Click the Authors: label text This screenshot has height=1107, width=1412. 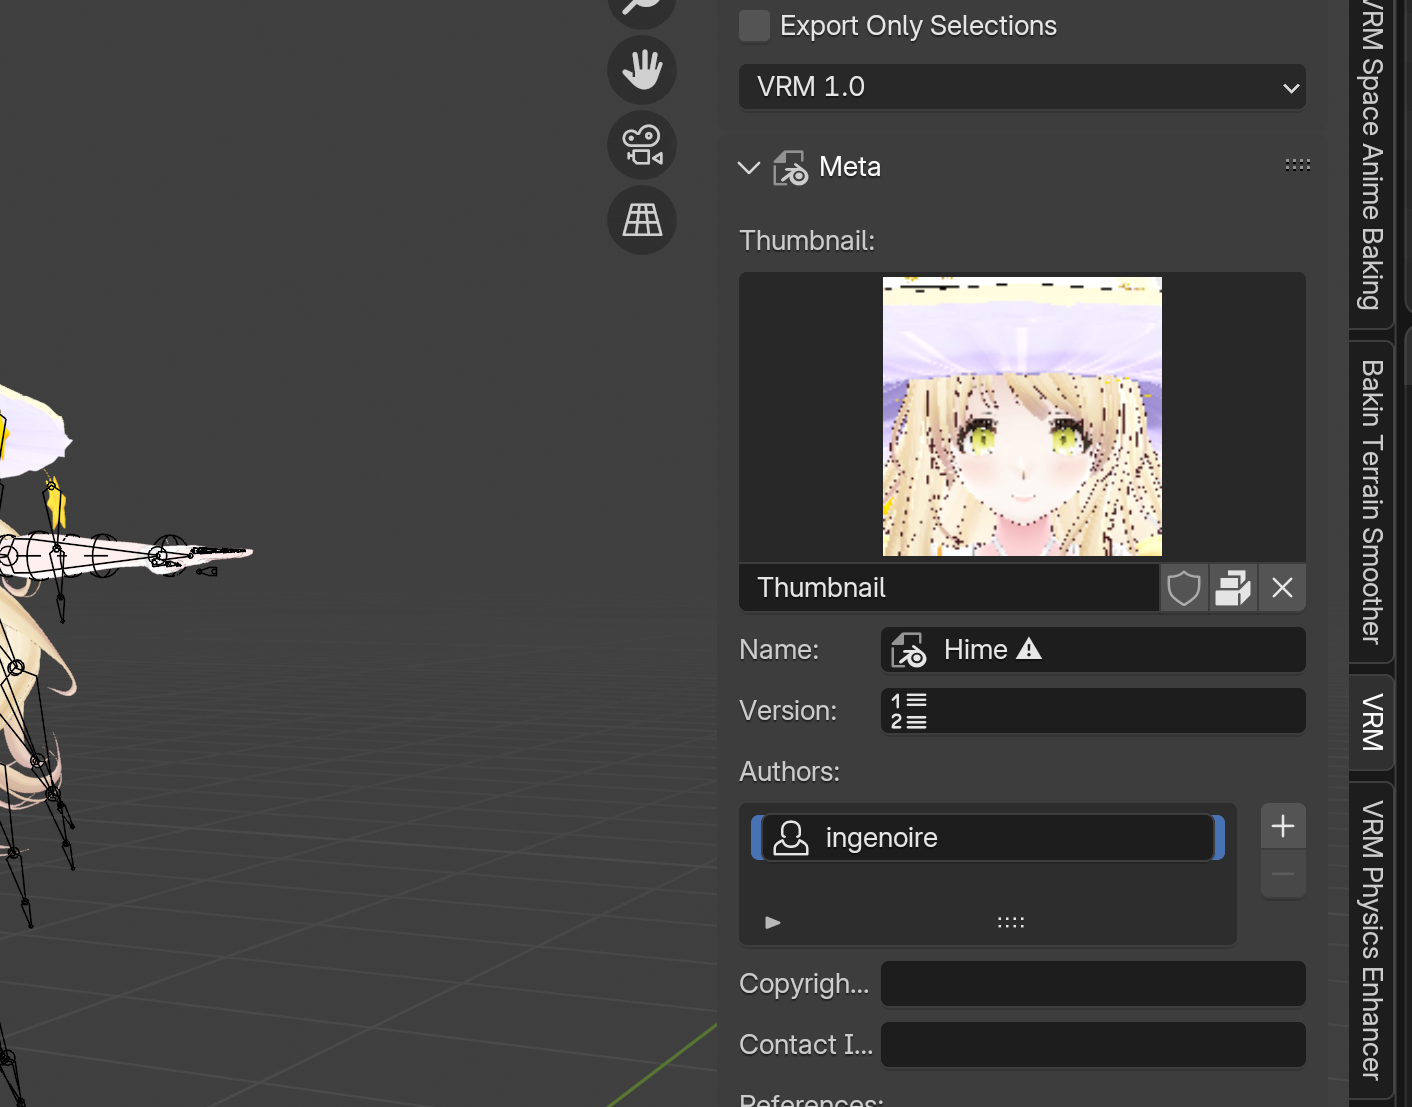point(789,772)
